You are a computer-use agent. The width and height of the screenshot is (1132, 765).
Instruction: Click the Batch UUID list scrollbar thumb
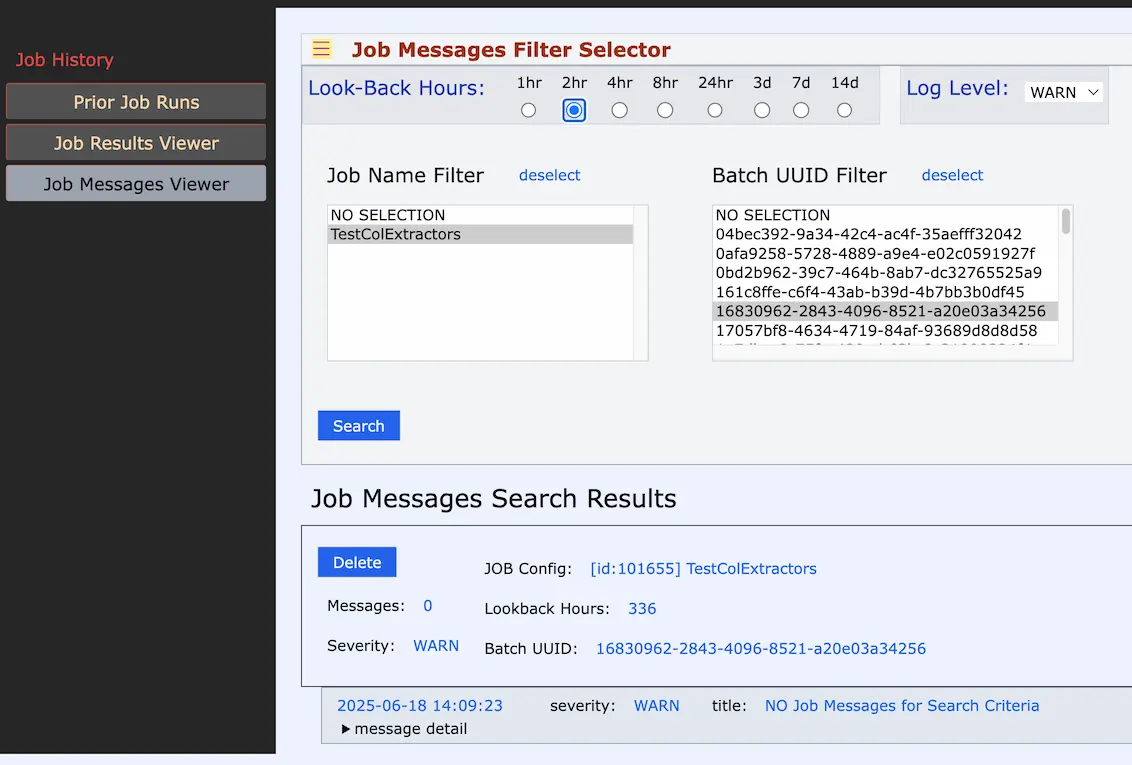point(1066,222)
